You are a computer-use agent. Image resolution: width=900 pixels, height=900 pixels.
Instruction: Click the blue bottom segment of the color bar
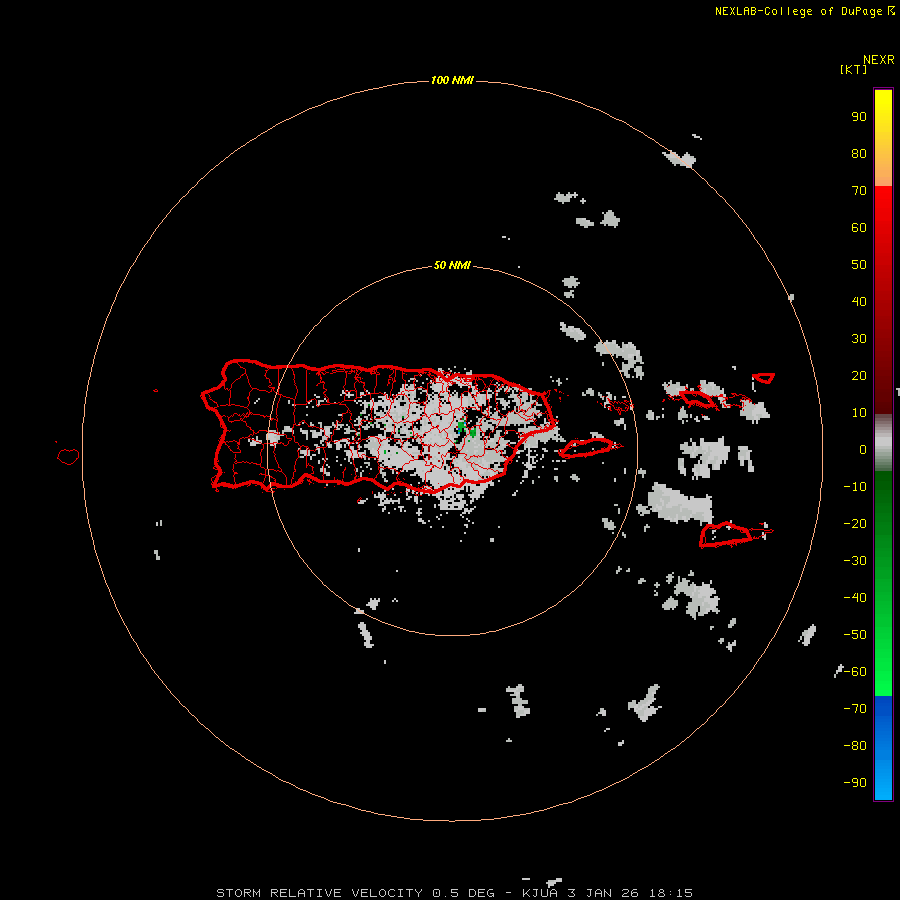[x=883, y=748]
